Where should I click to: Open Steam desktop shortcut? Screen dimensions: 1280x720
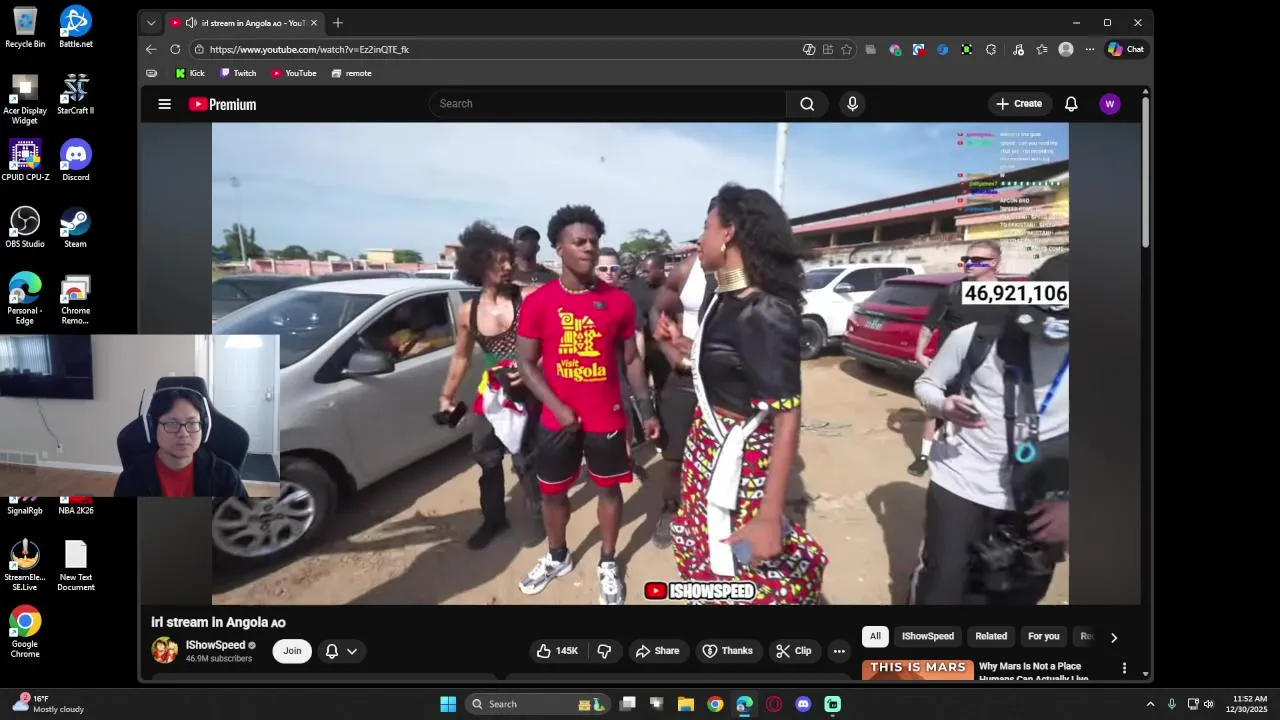(x=76, y=227)
